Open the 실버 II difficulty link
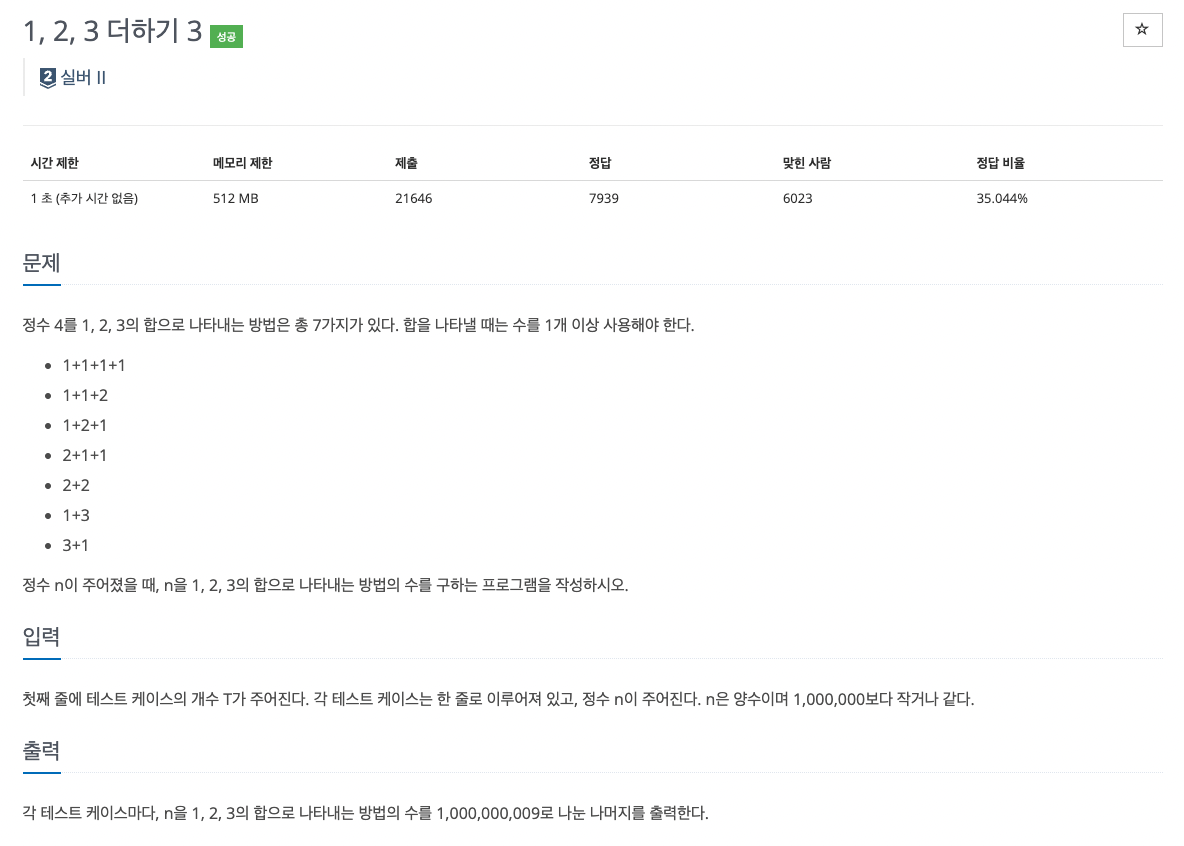The height and width of the screenshot is (846, 1184). 82,77
